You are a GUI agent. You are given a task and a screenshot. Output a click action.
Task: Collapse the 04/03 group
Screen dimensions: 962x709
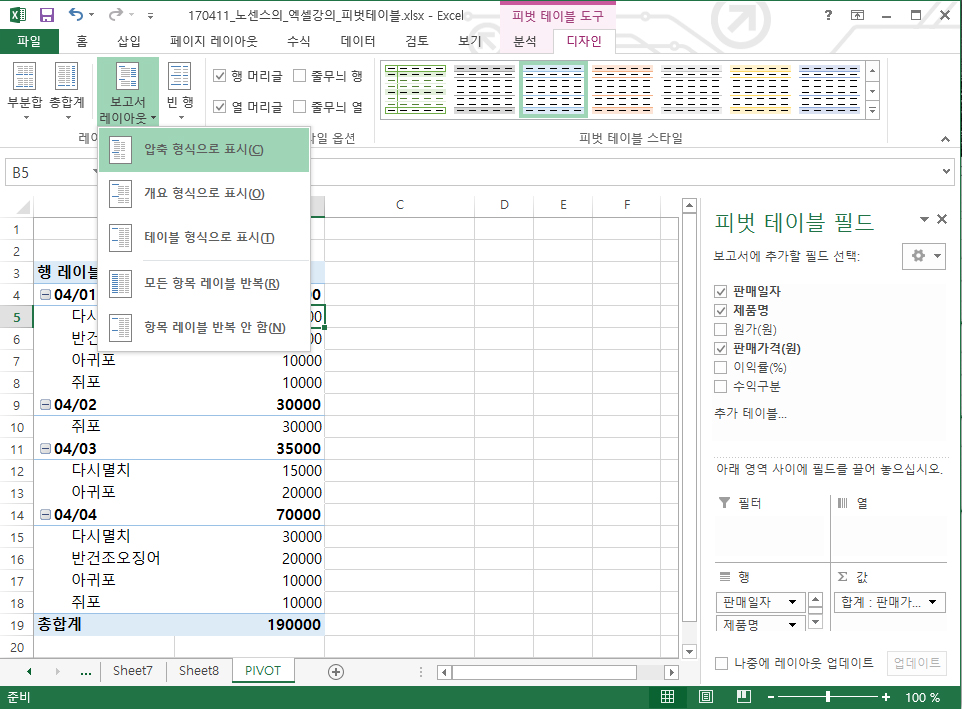tap(45, 448)
